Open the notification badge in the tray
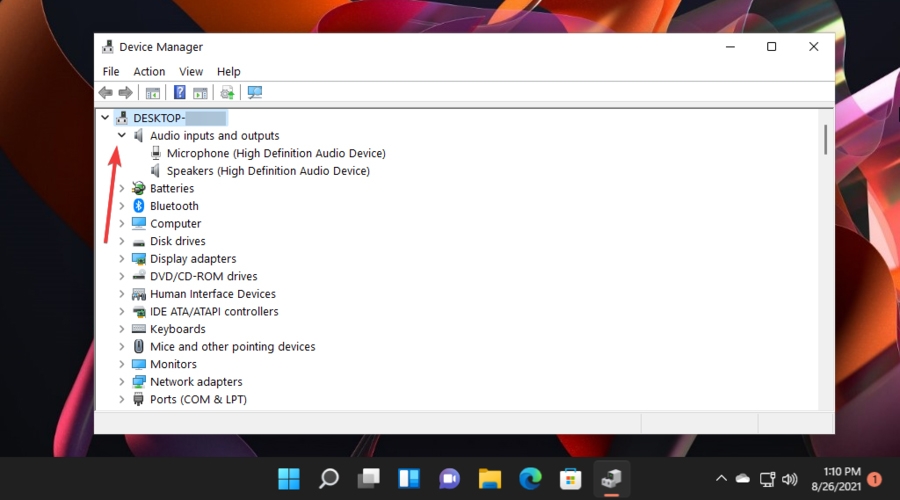900x500 pixels. (x=875, y=479)
